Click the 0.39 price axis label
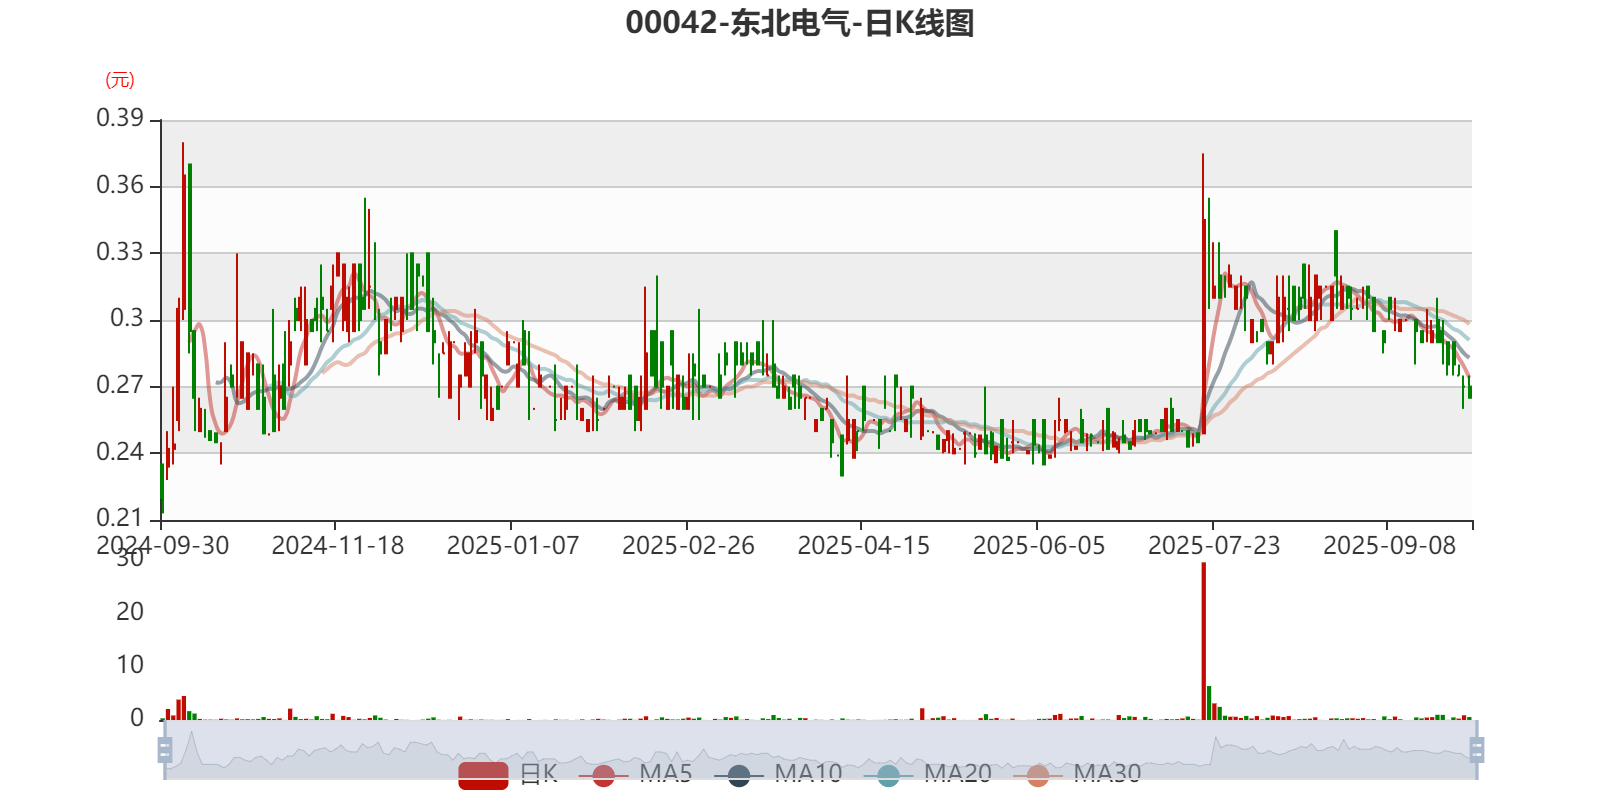This screenshot has height=800, width=1600. [x=120, y=118]
